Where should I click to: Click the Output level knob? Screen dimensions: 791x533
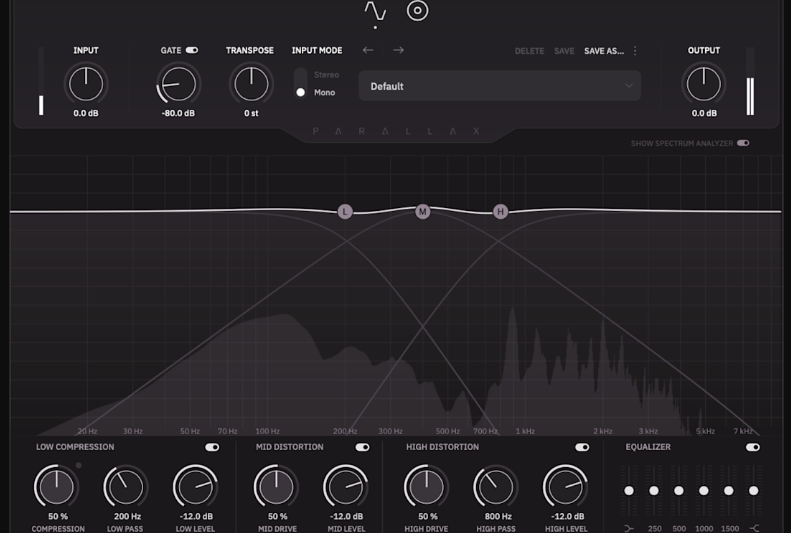(704, 84)
